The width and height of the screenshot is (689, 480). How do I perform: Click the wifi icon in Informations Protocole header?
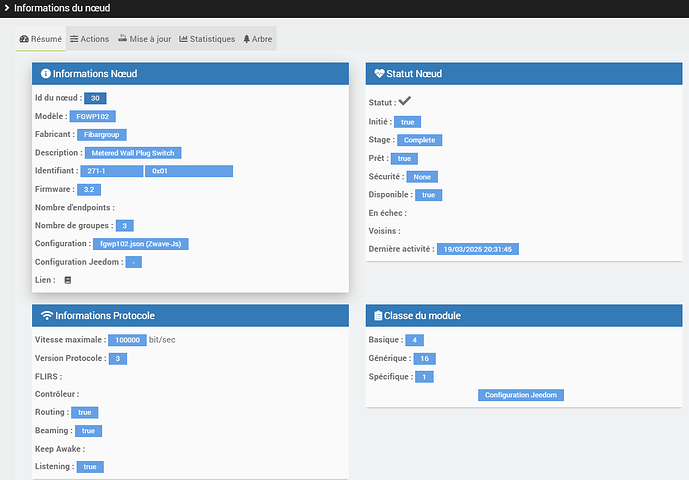(46, 316)
